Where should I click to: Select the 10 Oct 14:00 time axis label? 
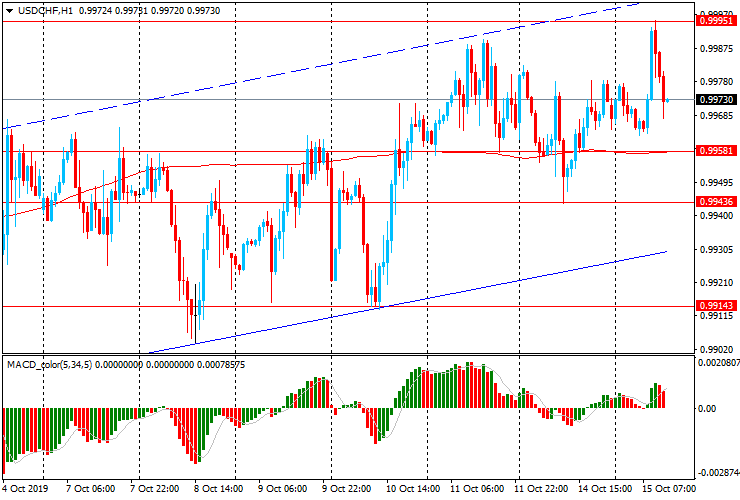tap(413, 488)
